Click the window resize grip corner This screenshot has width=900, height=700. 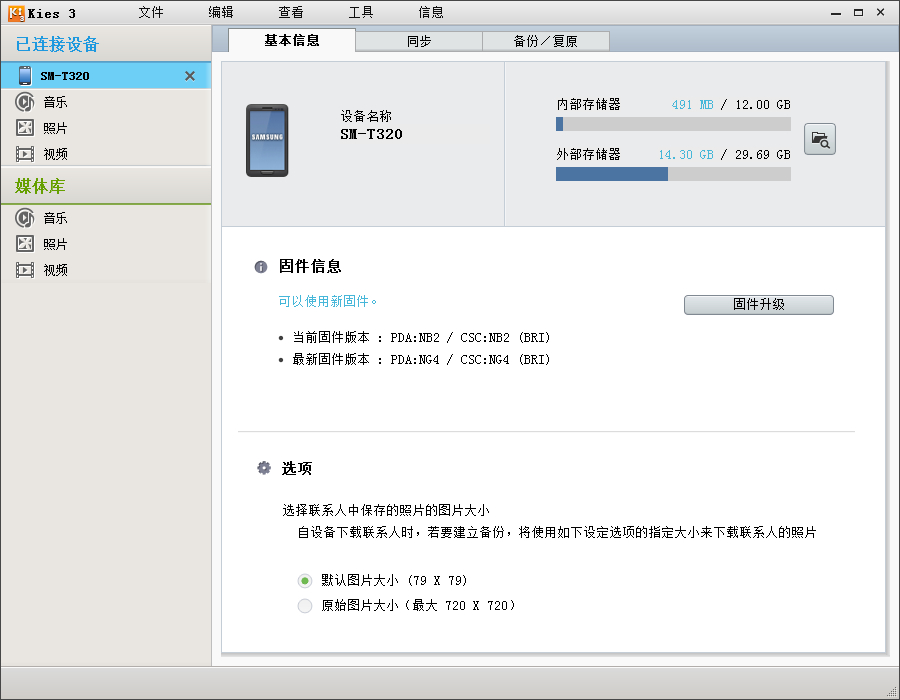(891, 692)
